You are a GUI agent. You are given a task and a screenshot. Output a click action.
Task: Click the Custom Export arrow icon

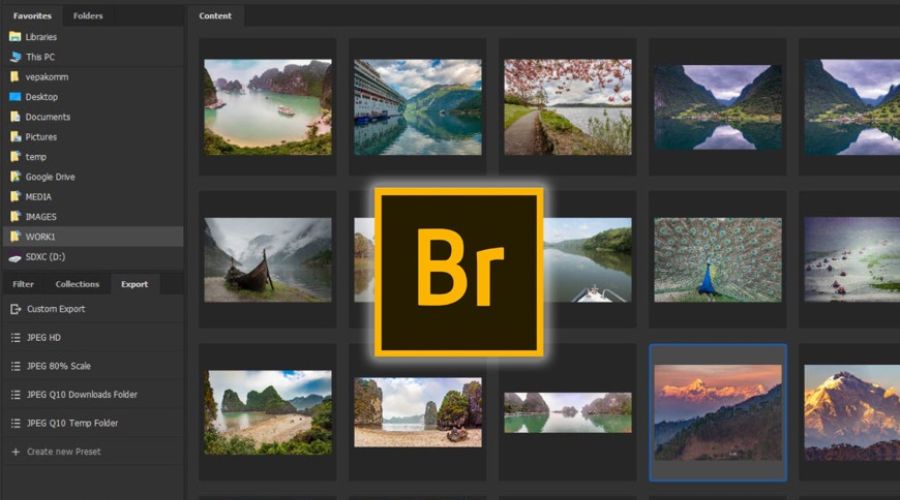(15, 309)
